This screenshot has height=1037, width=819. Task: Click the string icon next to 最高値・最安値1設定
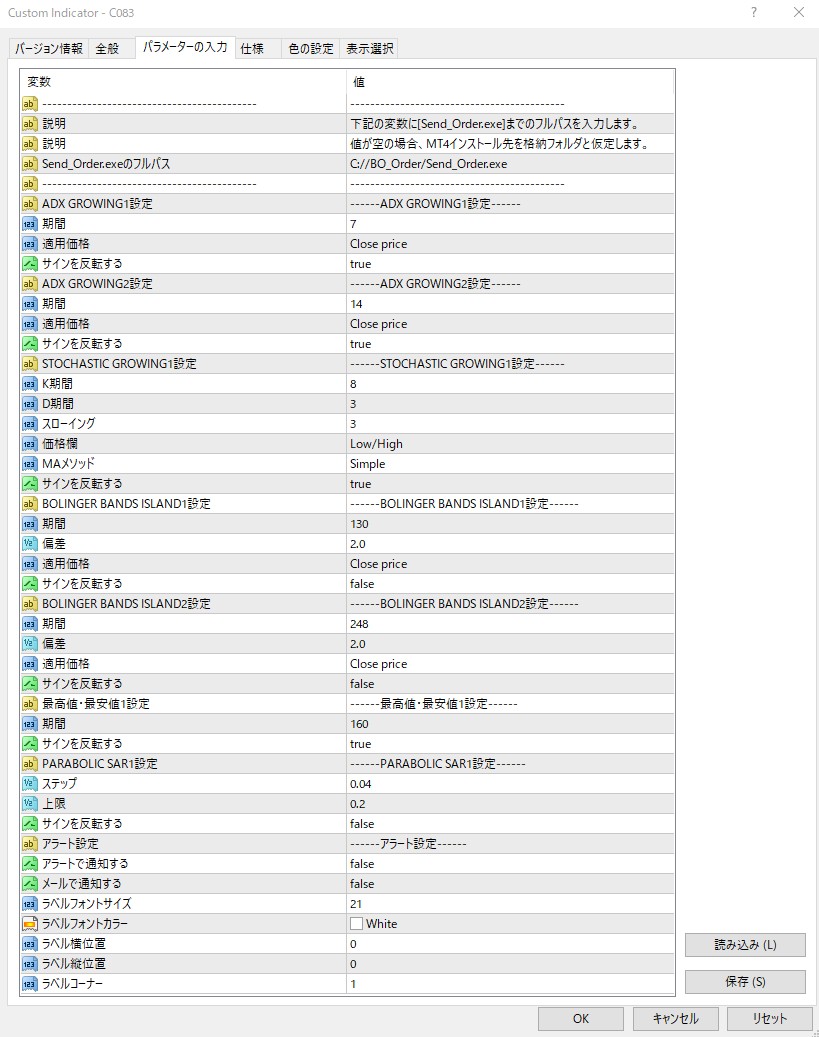pyautogui.click(x=30, y=704)
